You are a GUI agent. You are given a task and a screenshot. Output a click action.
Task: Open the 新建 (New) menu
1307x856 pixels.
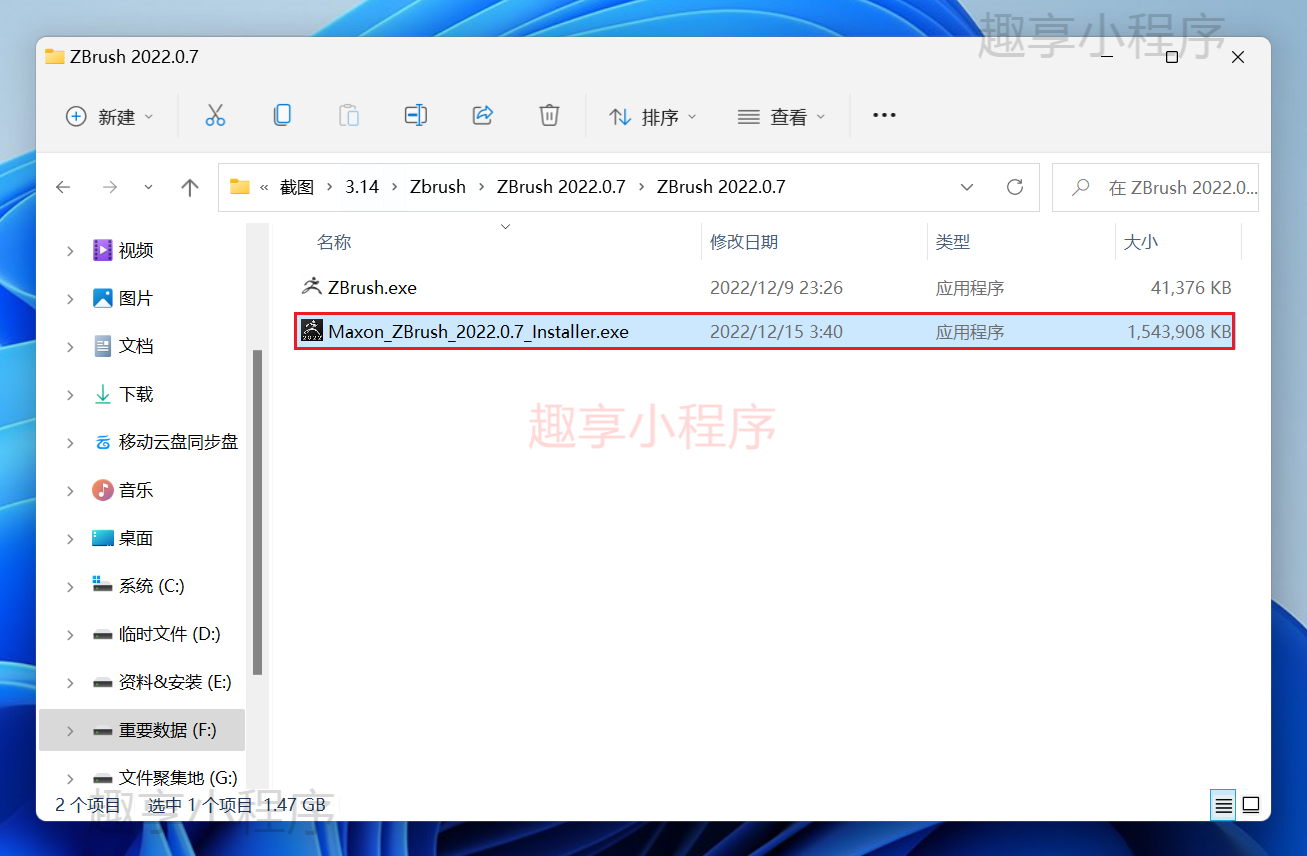110,117
